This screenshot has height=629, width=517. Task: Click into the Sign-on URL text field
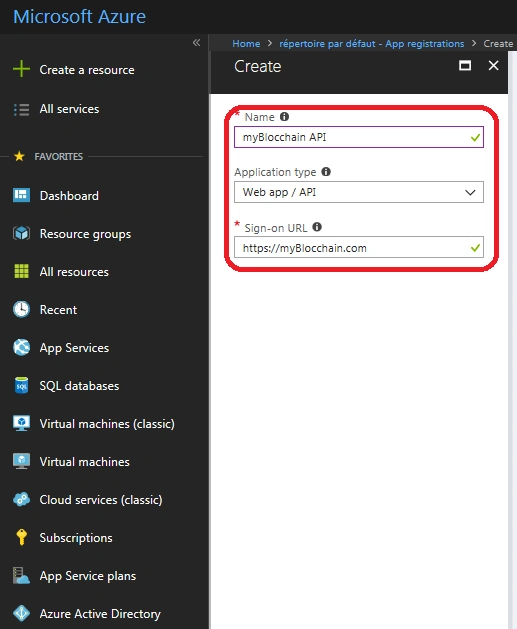tap(359, 248)
